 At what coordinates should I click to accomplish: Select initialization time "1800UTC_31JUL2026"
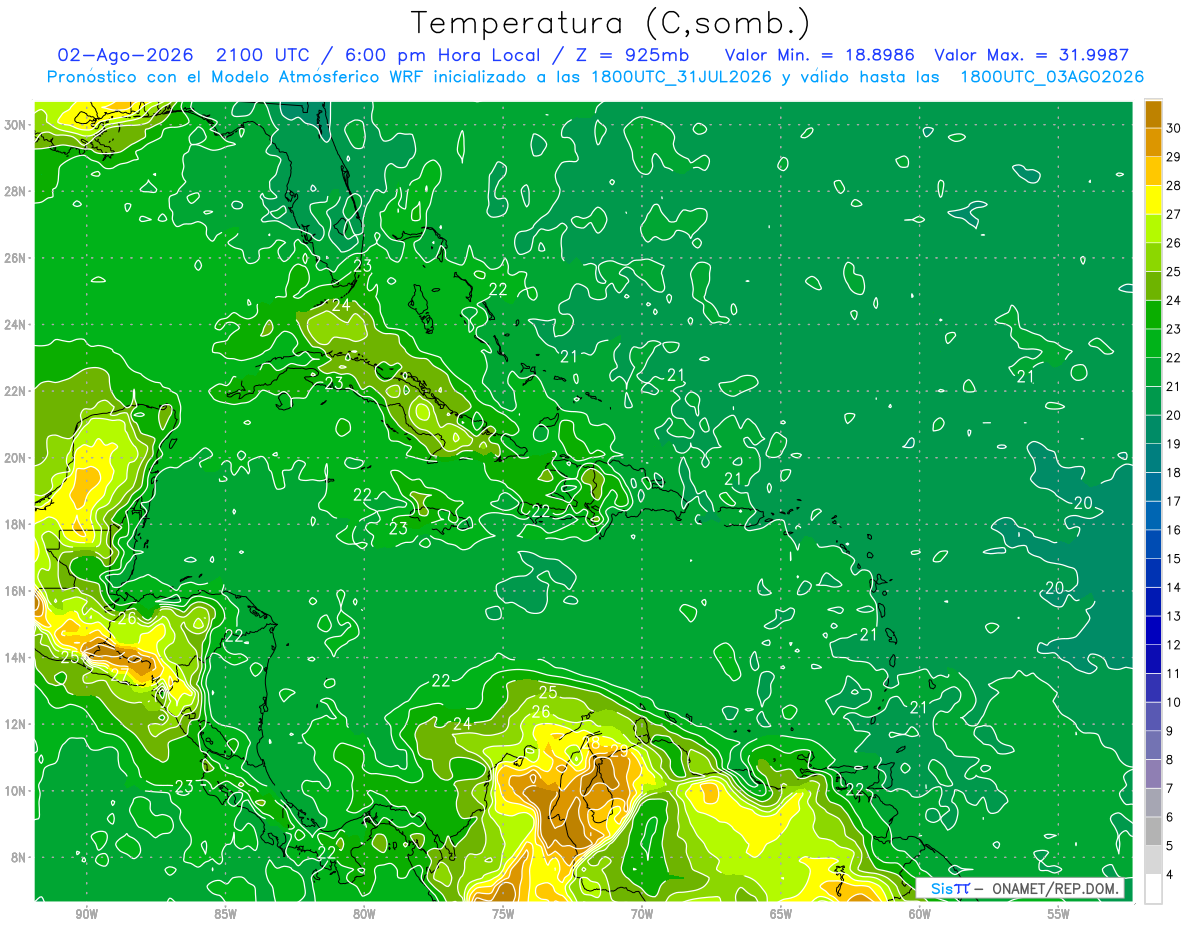click(x=681, y=77)
